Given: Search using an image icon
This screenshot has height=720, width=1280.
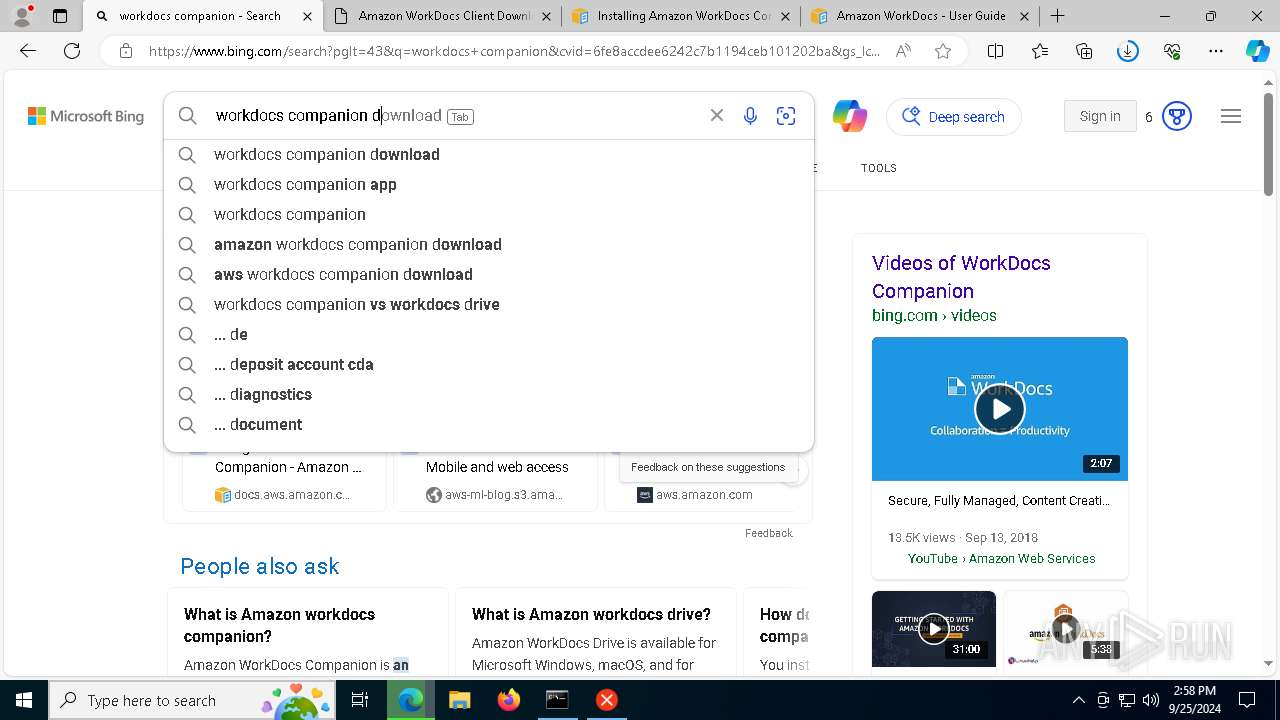Looking at the screenshot, I should pyautogui.click(x=786, y=116).
